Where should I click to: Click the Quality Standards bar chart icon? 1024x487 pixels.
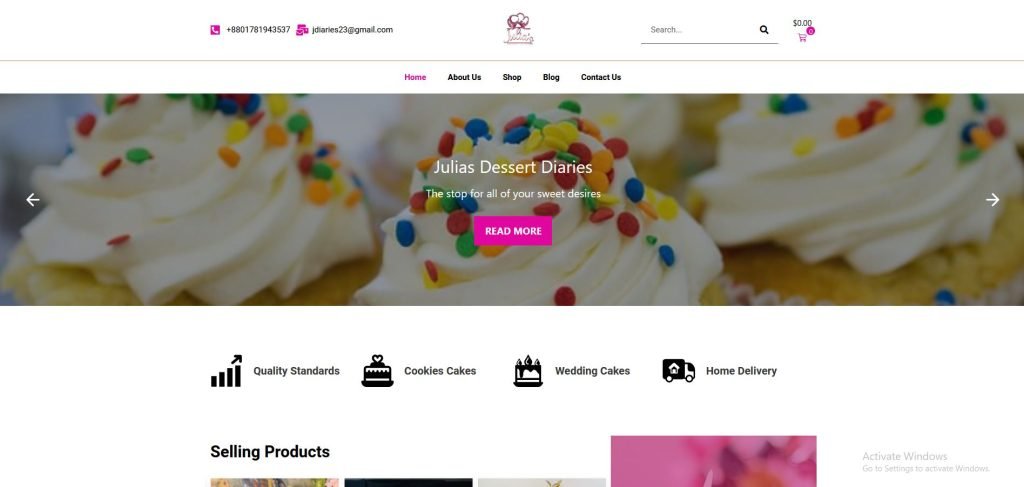[227, 371]
